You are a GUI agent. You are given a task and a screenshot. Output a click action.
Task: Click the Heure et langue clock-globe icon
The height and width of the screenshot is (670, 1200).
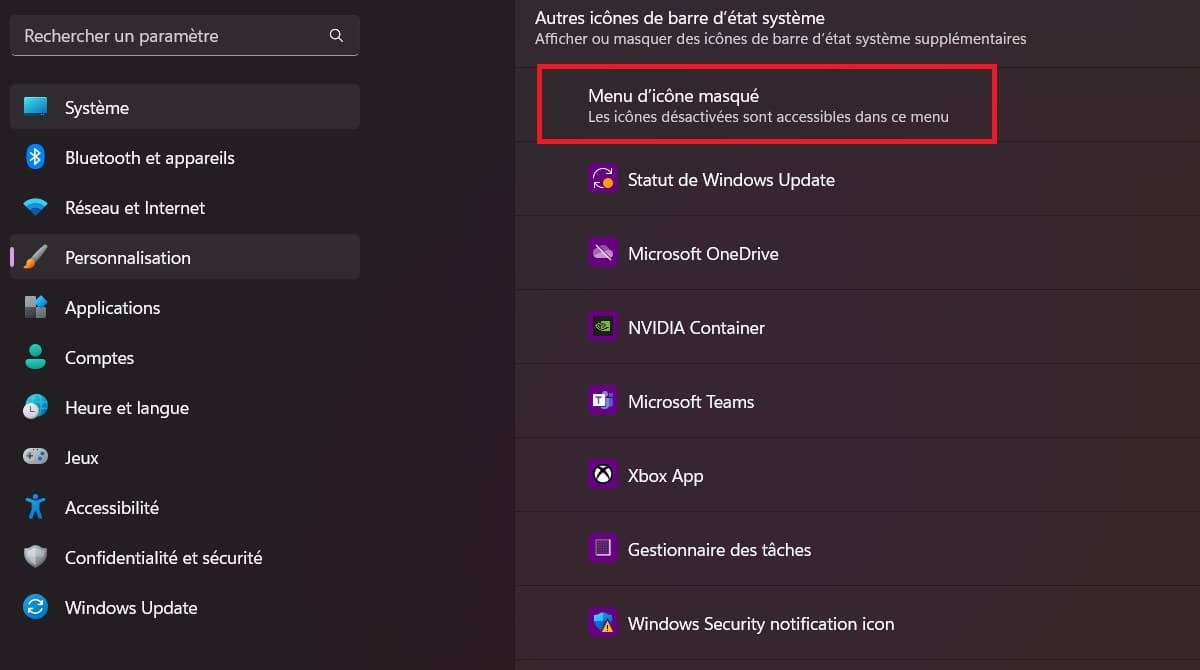(x=36, y=407)
